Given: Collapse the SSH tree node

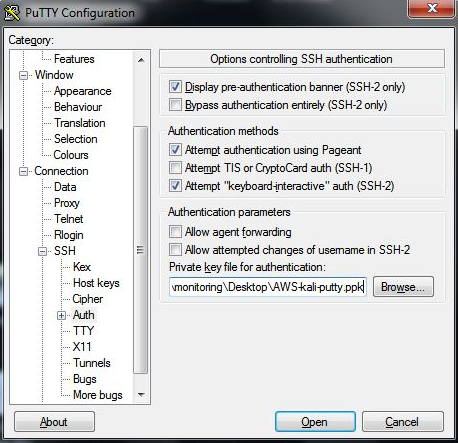Looking at the screenshot, I should click(42, 251).
